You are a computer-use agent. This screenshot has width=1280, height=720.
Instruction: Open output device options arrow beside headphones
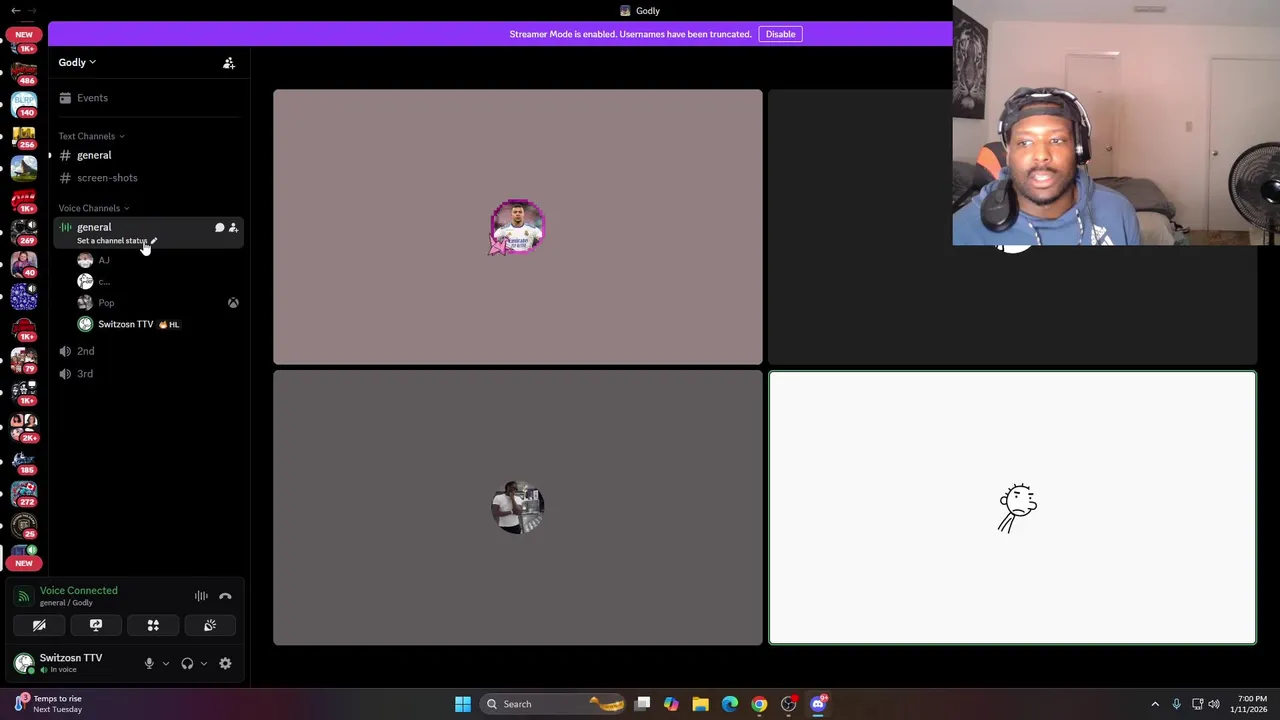click(204, 663)
